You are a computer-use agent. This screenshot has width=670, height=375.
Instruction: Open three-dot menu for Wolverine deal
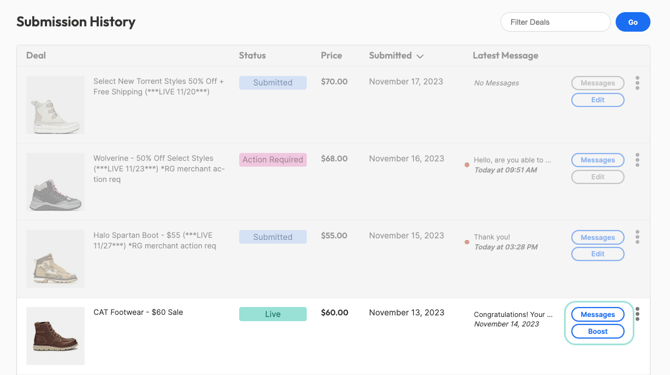[637, 160]
